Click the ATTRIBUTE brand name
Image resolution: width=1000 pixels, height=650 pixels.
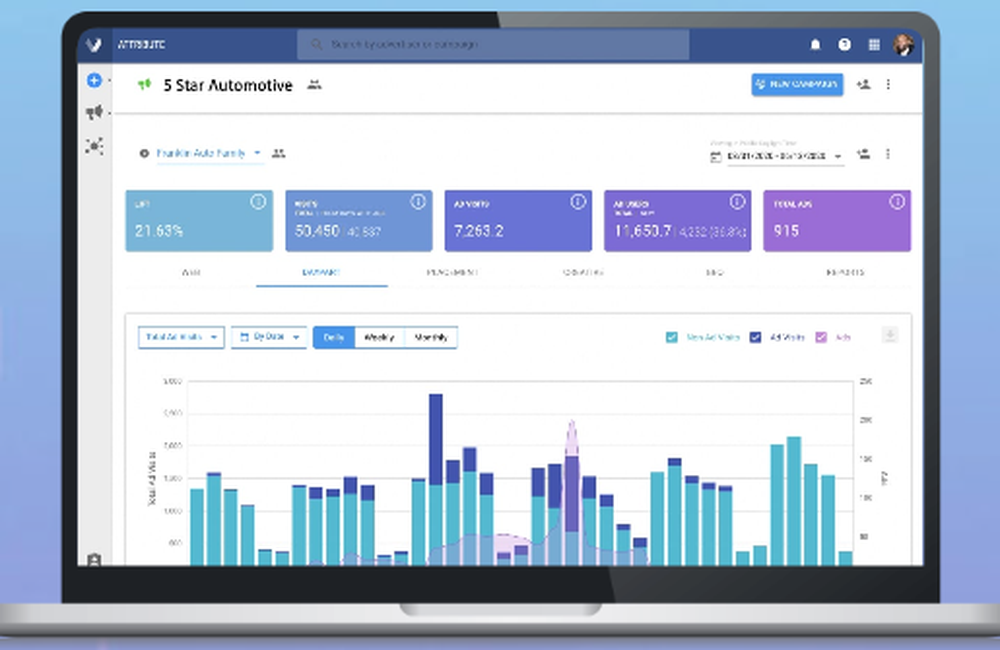[x=142, y=45]
